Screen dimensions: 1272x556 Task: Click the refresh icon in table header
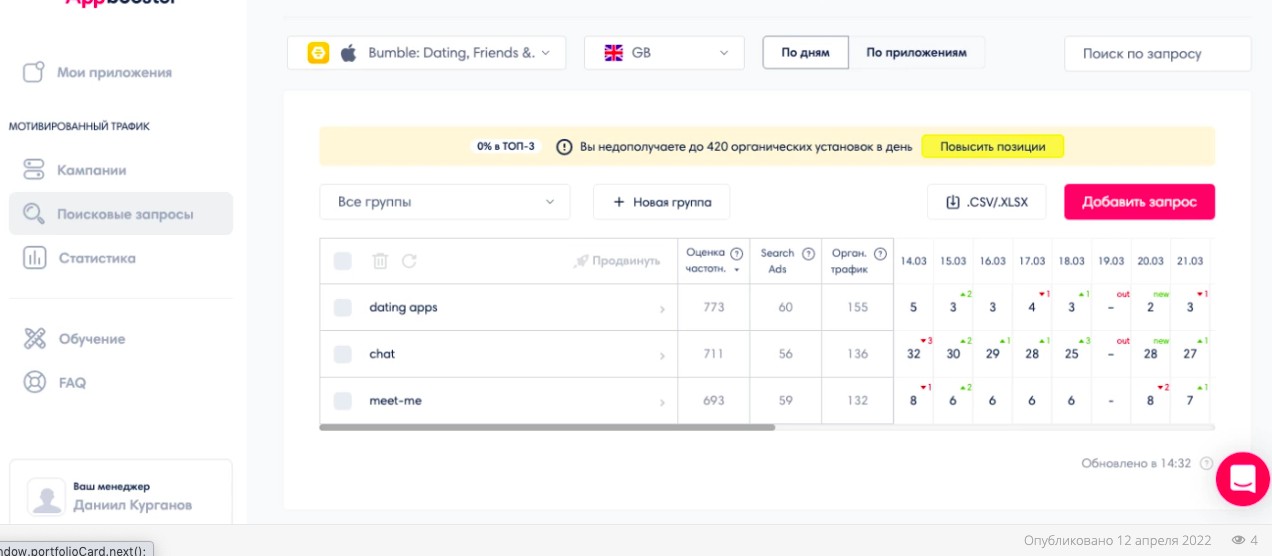tap(409, 261)
